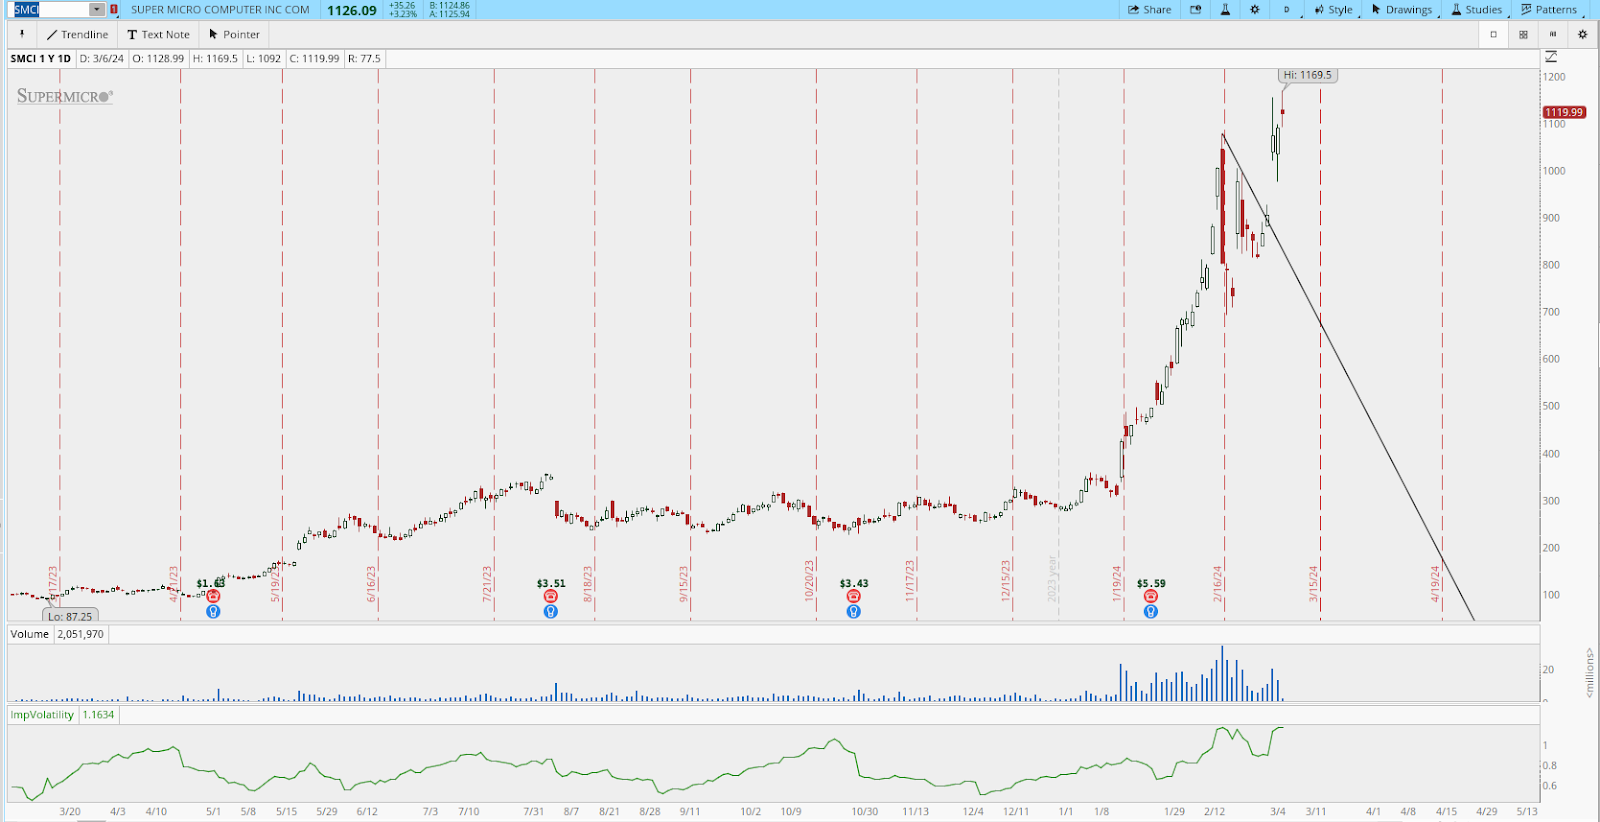Viewport: 1600px width, 822px height.
Task: Click the $3.43 earnings value label
Action: pyautogui.click(x=854, y=583)
